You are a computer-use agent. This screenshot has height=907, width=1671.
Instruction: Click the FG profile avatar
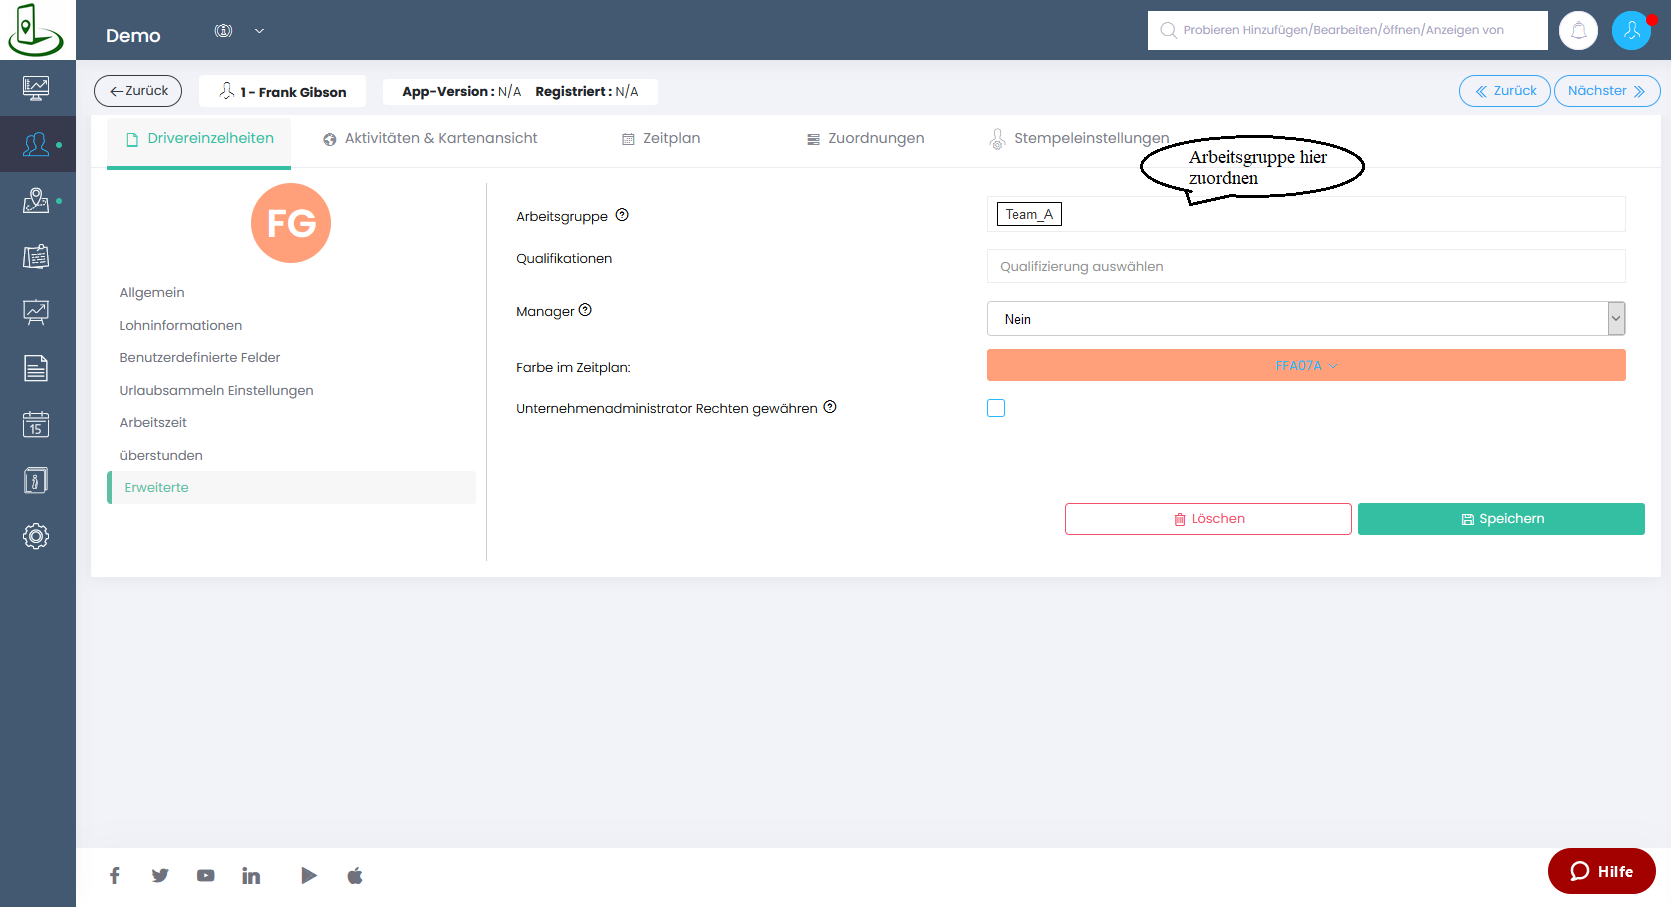291,223
